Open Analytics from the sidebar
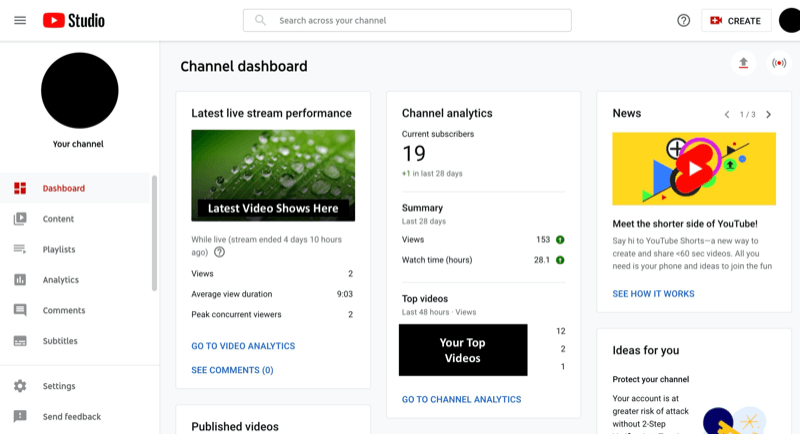This screenshot has width=800, height=434. pos(61,279)
